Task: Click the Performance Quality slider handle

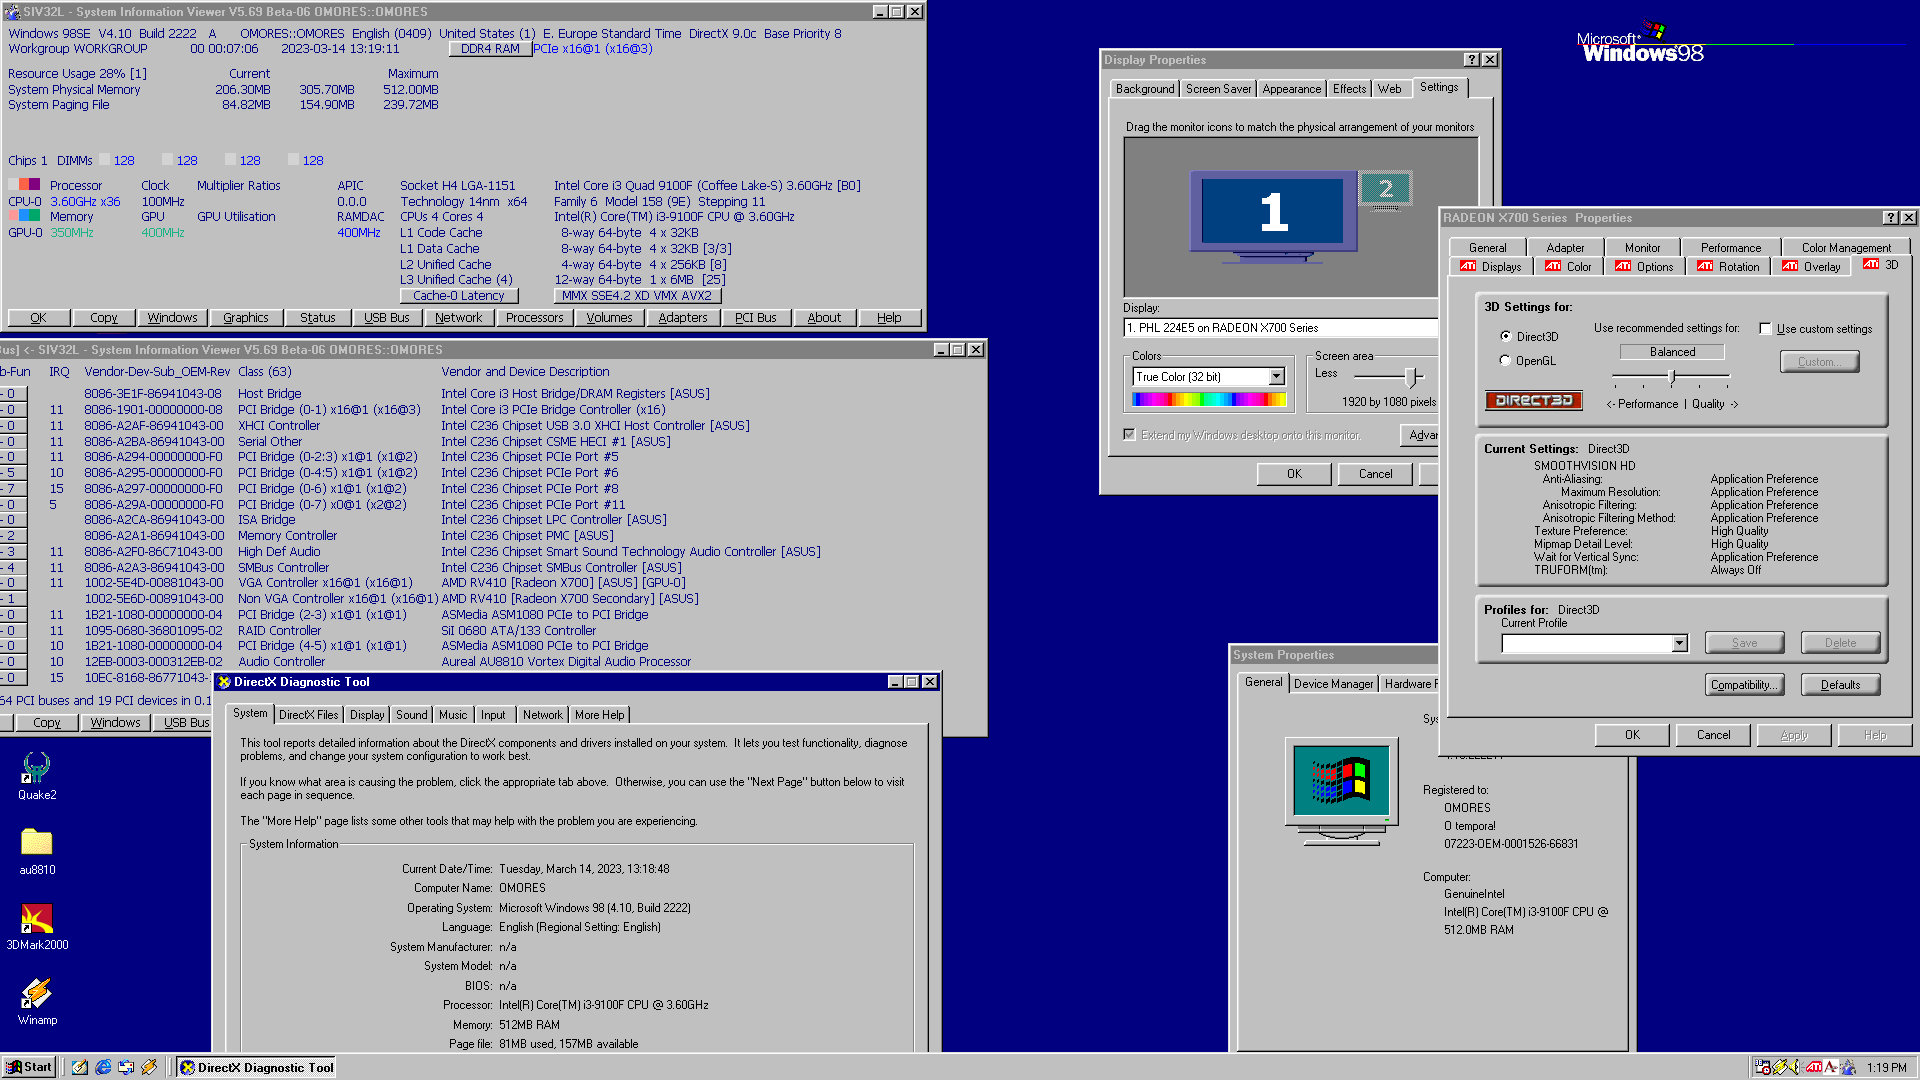Action: click(x=1672, y=377)
